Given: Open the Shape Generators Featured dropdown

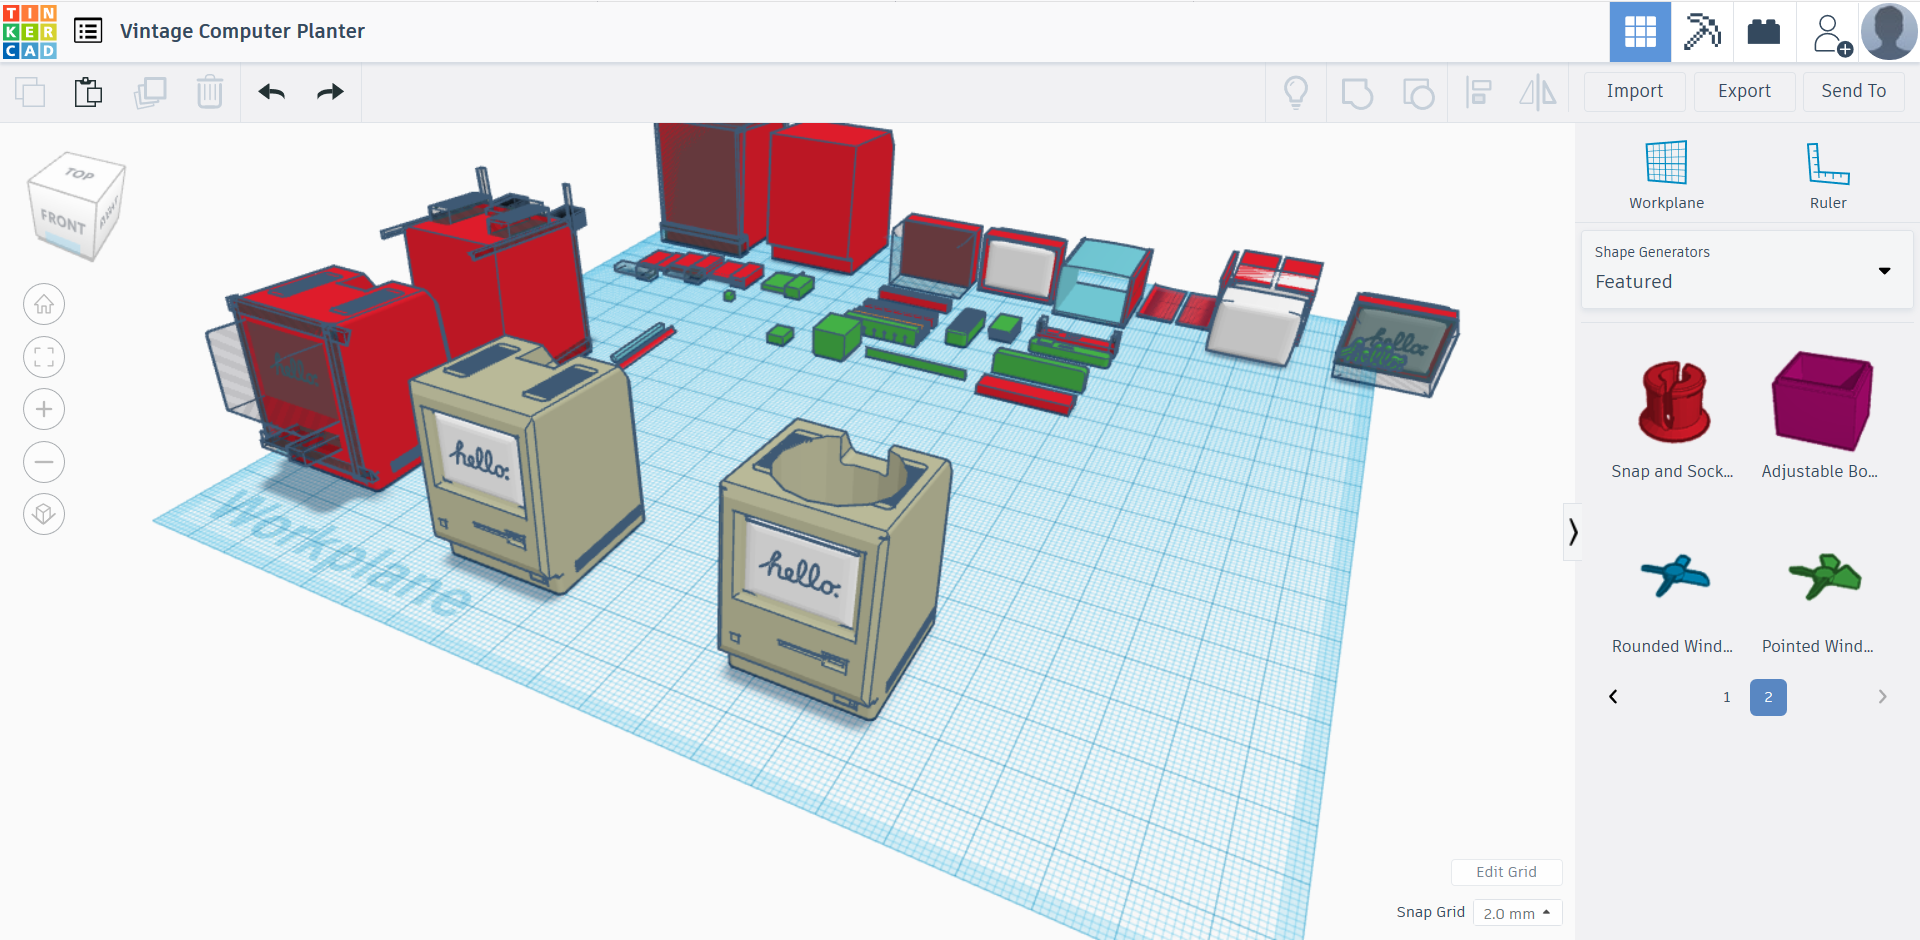Looking at the screenshot, I should [x=1746, y=270].
